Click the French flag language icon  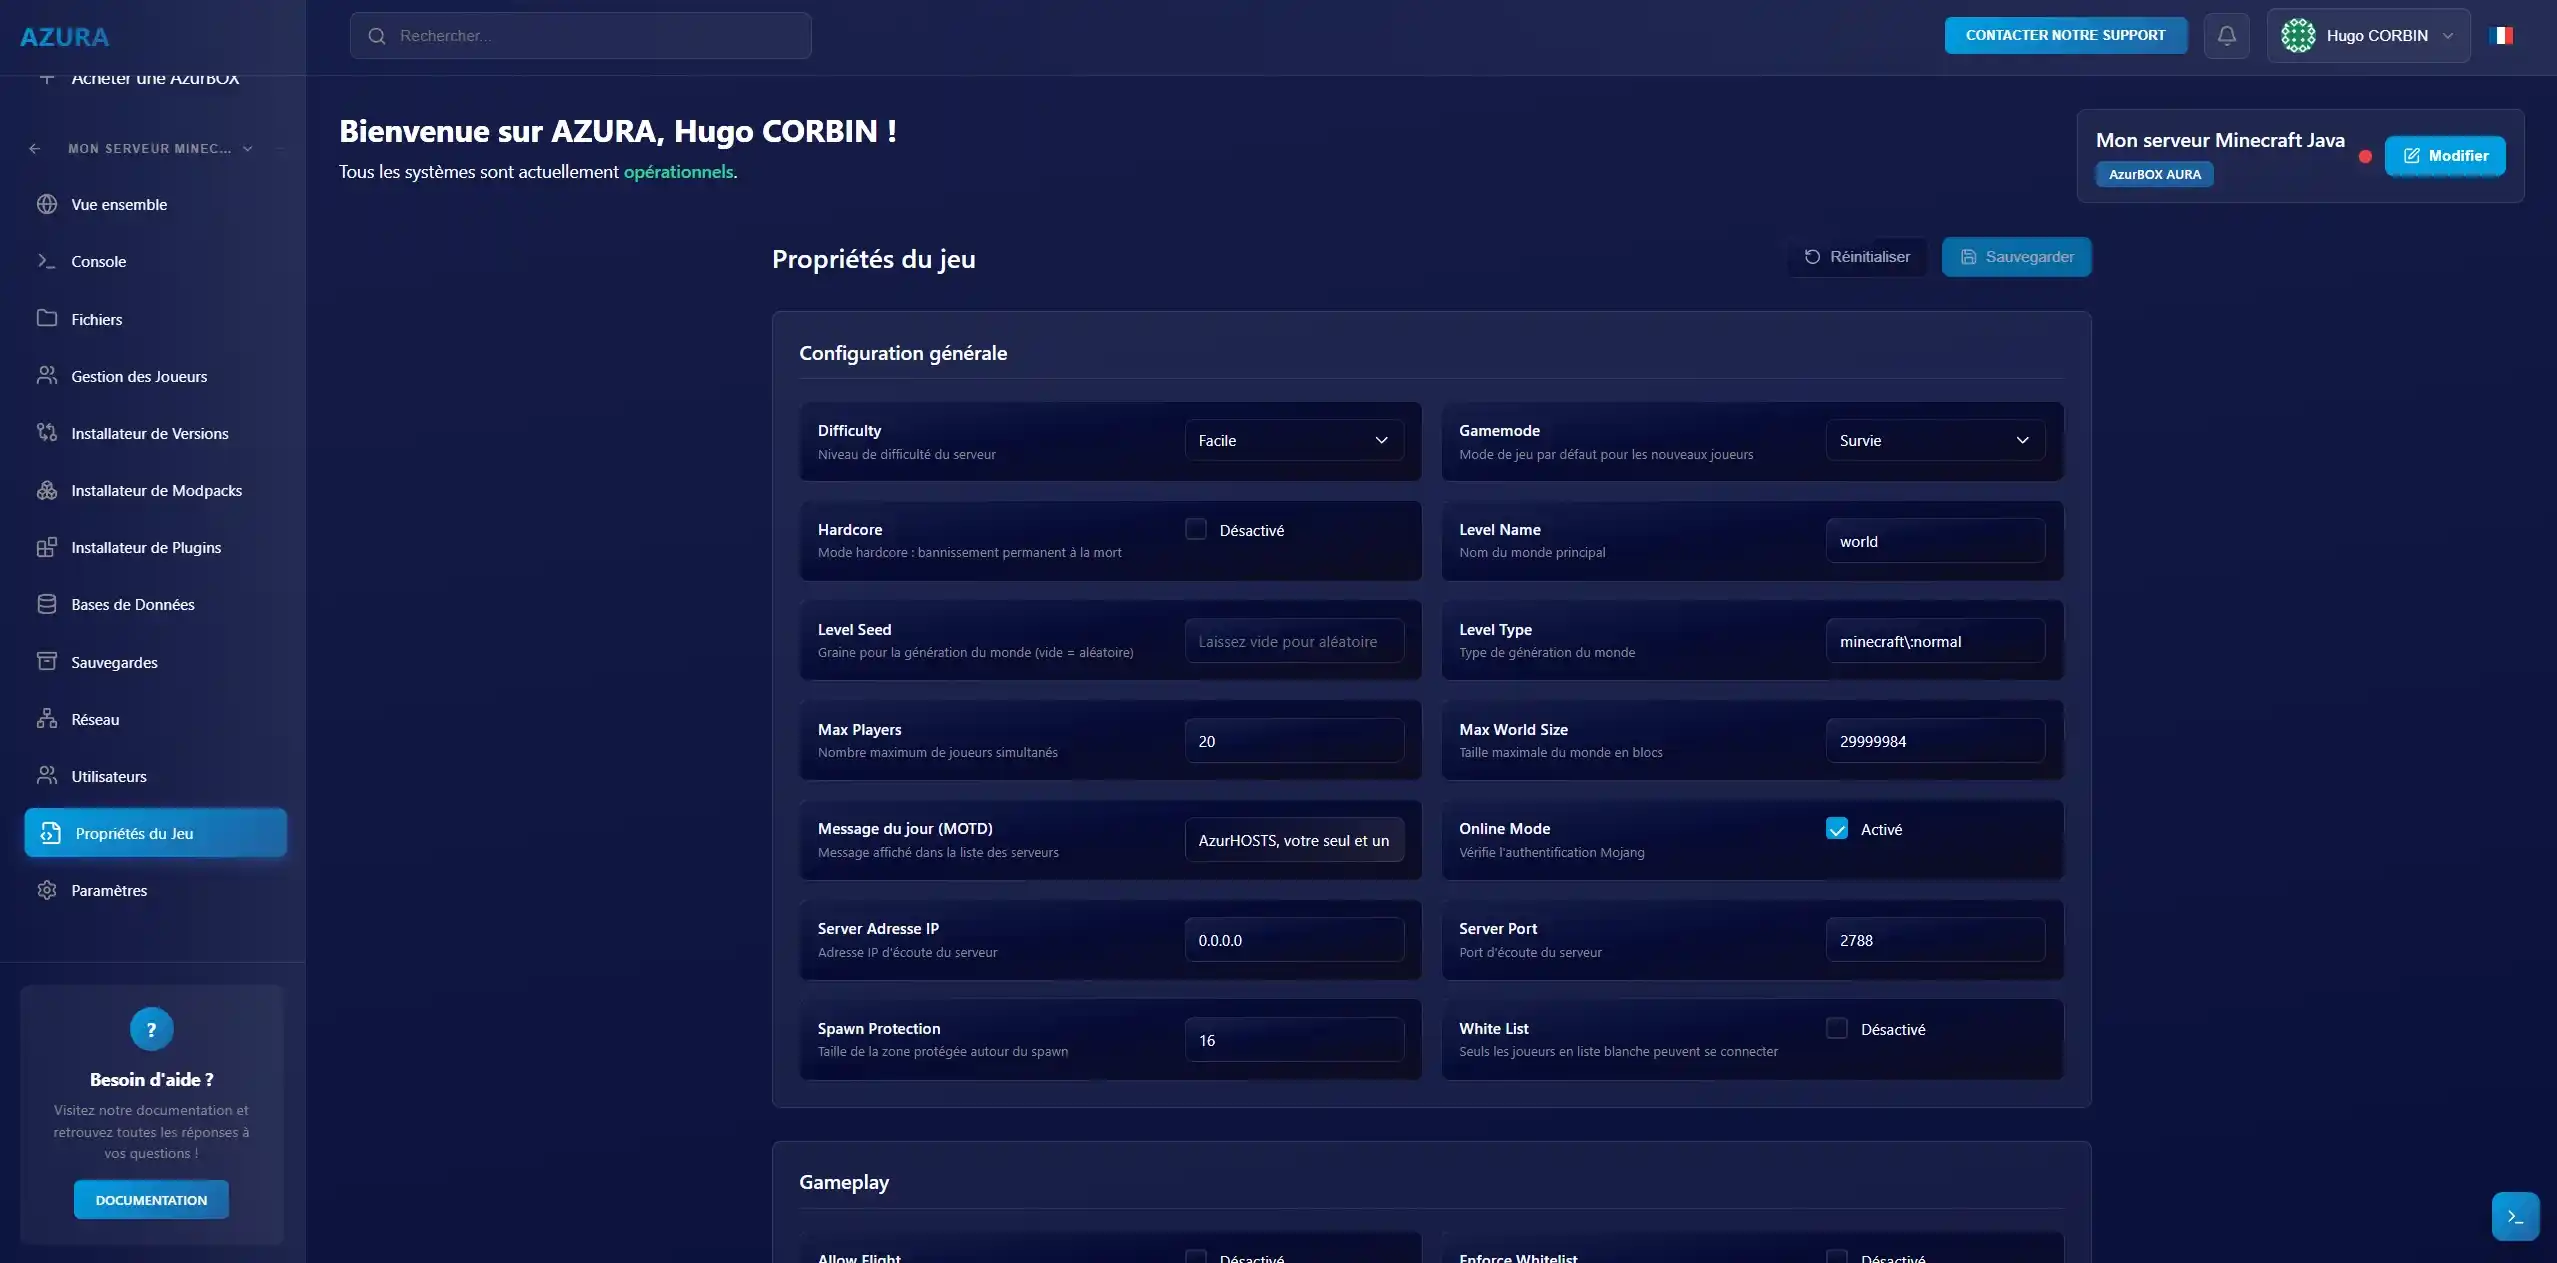point(2500,36)
